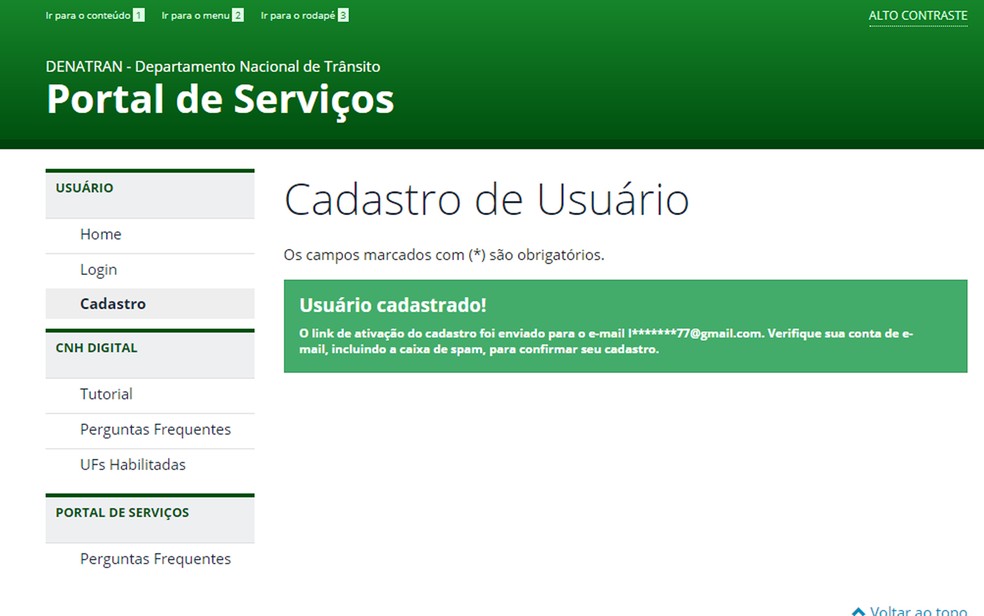Open the Login page from sidebar
984x616 pixels.
(x=98, y=269)
